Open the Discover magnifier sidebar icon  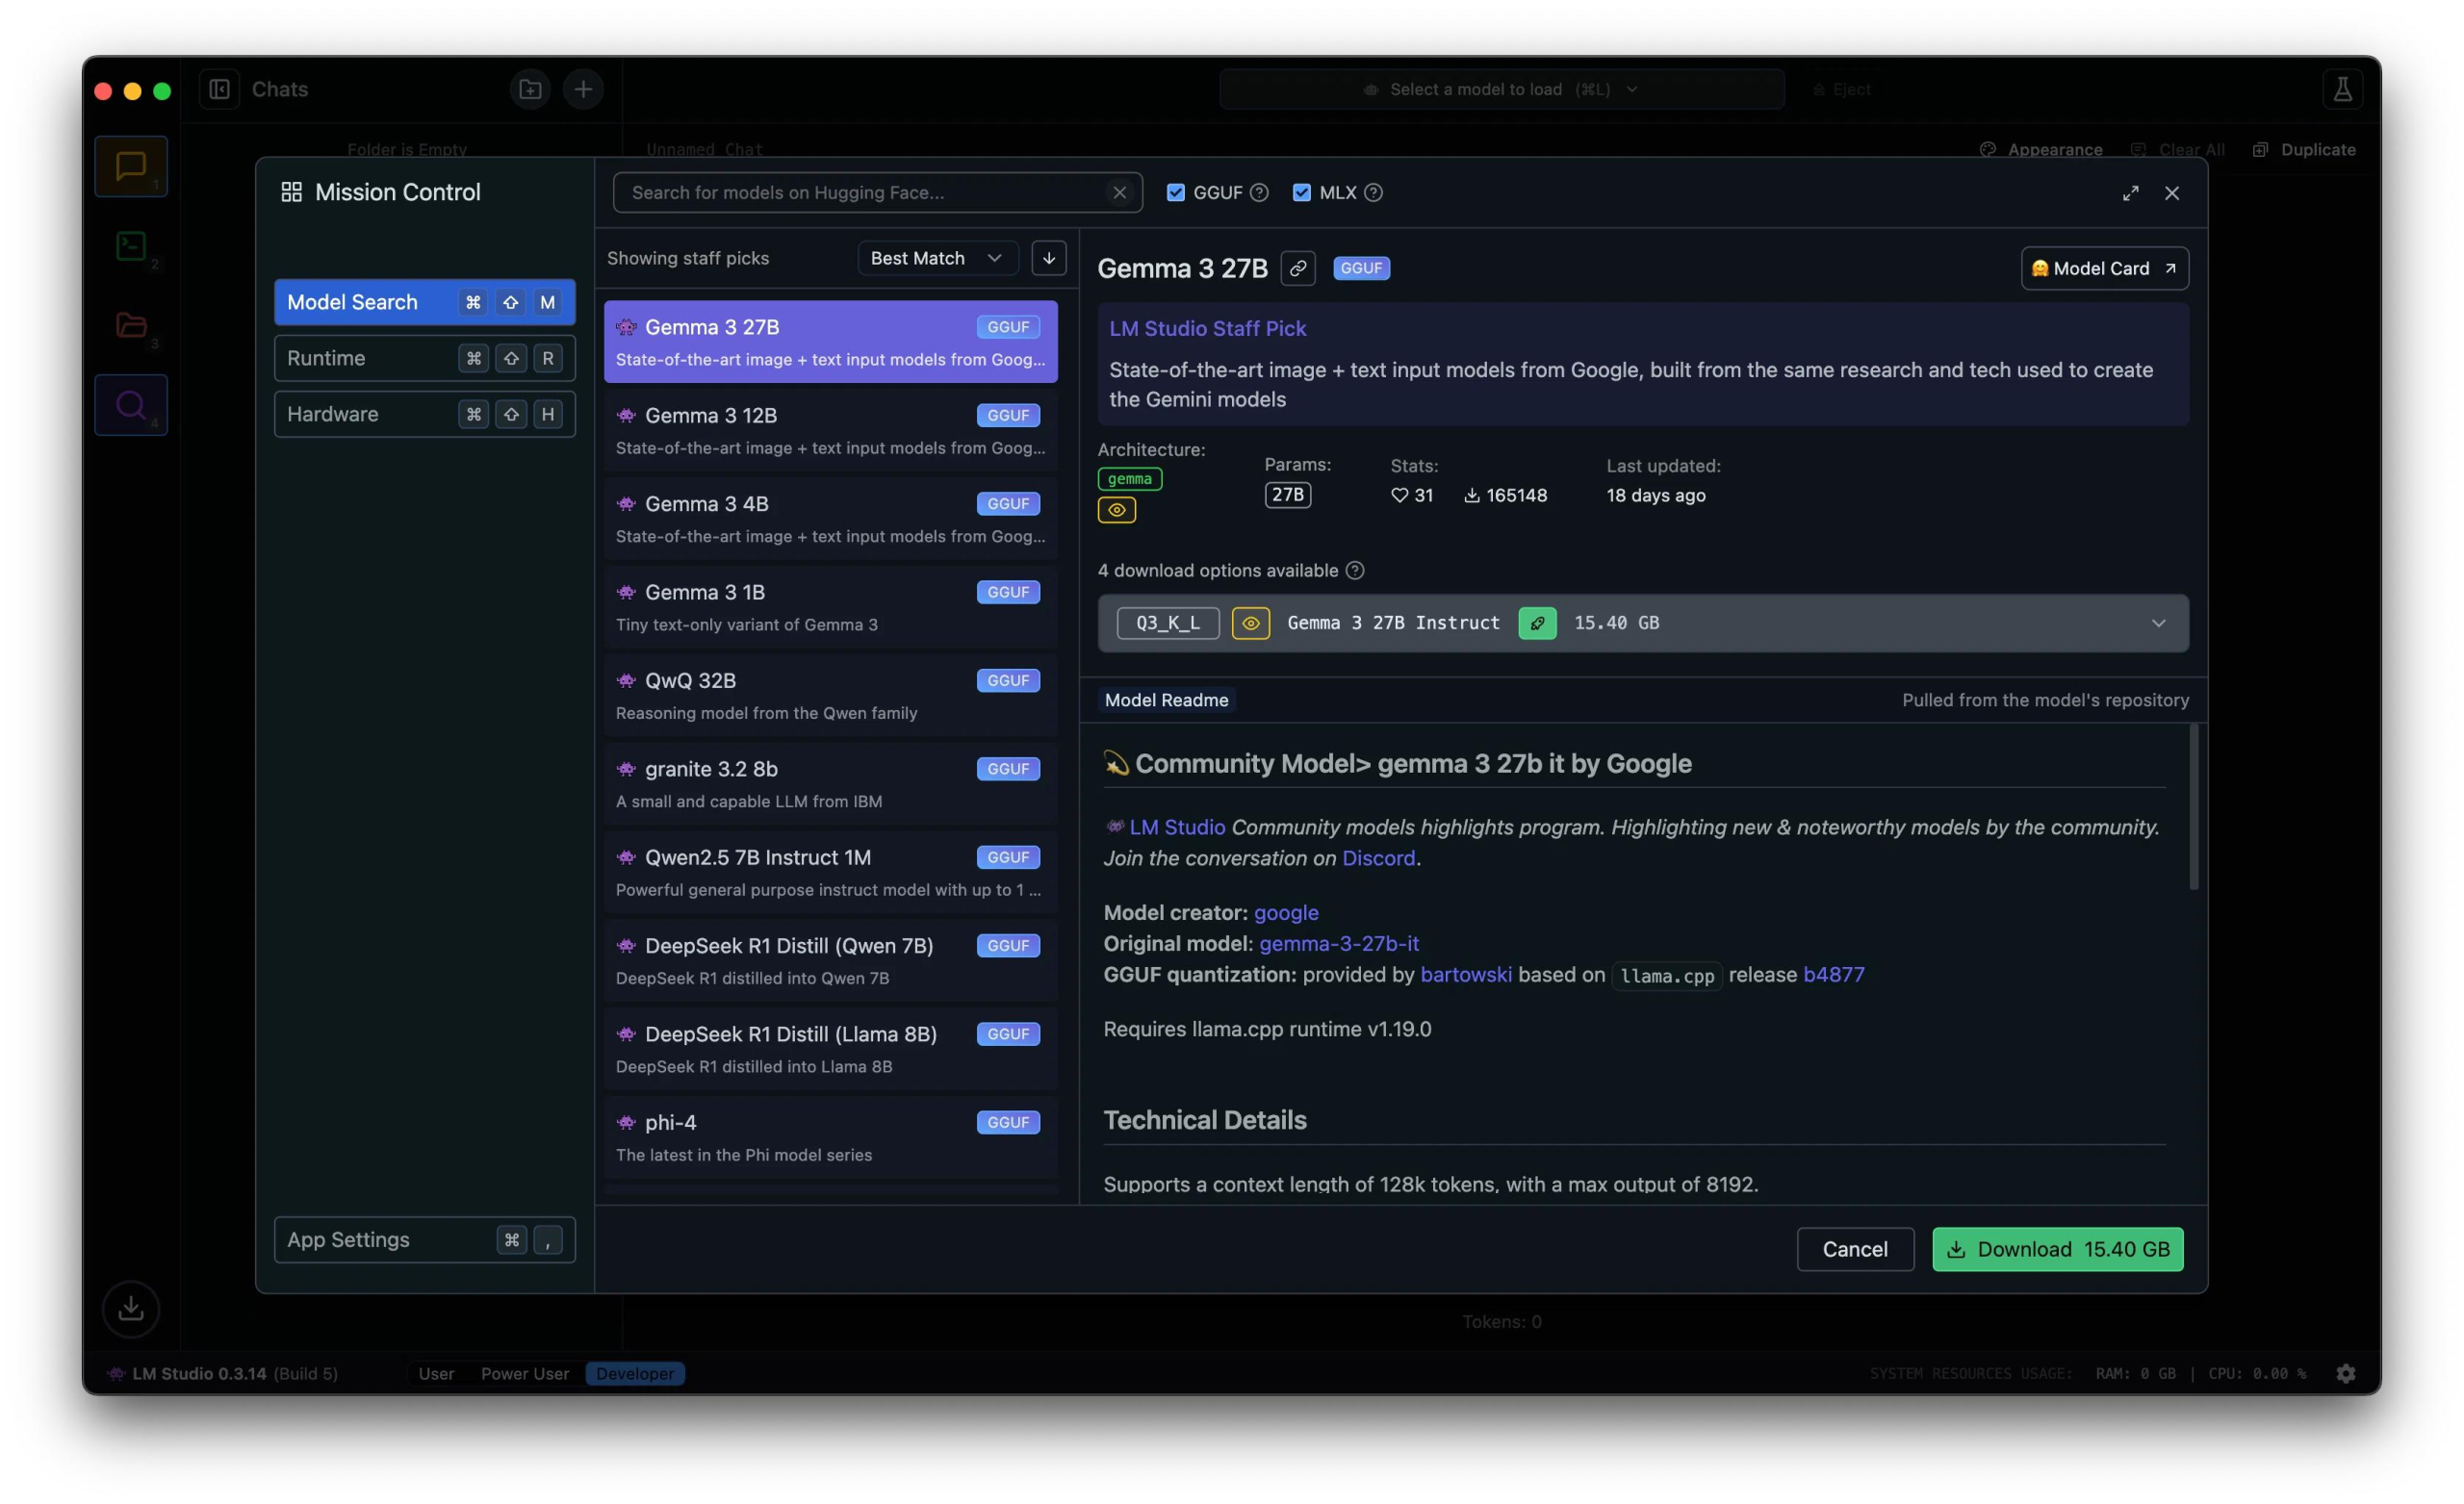[x=131, y=405]
